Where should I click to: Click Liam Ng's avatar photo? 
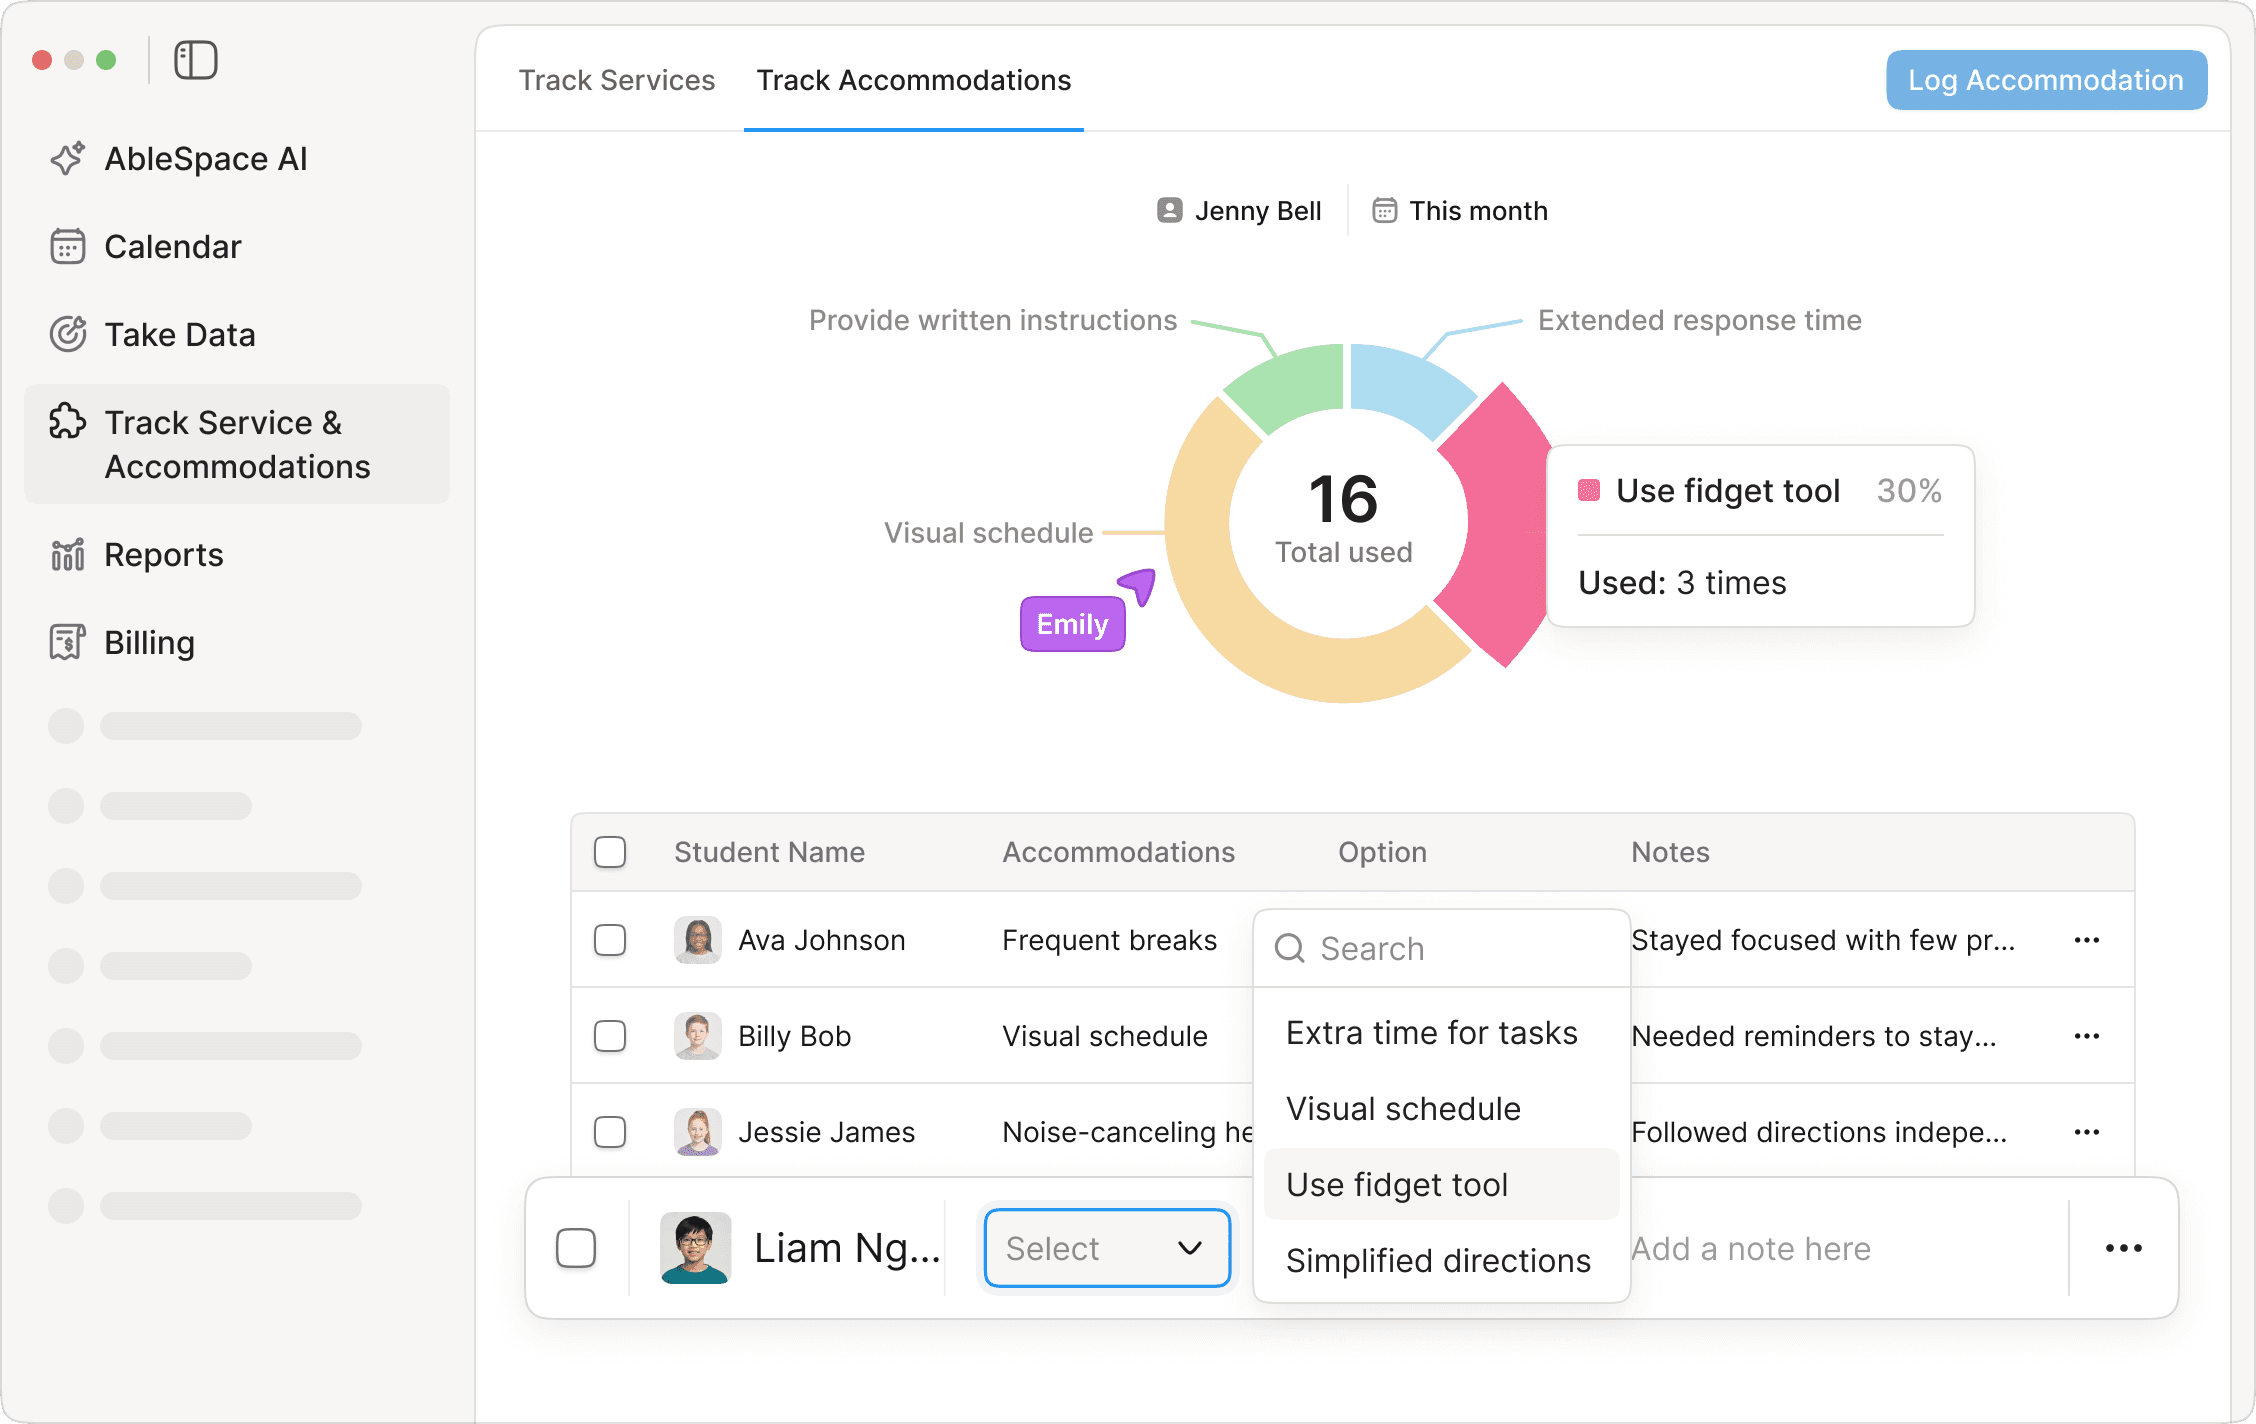pyautogui.click(x=696, y=1248)
